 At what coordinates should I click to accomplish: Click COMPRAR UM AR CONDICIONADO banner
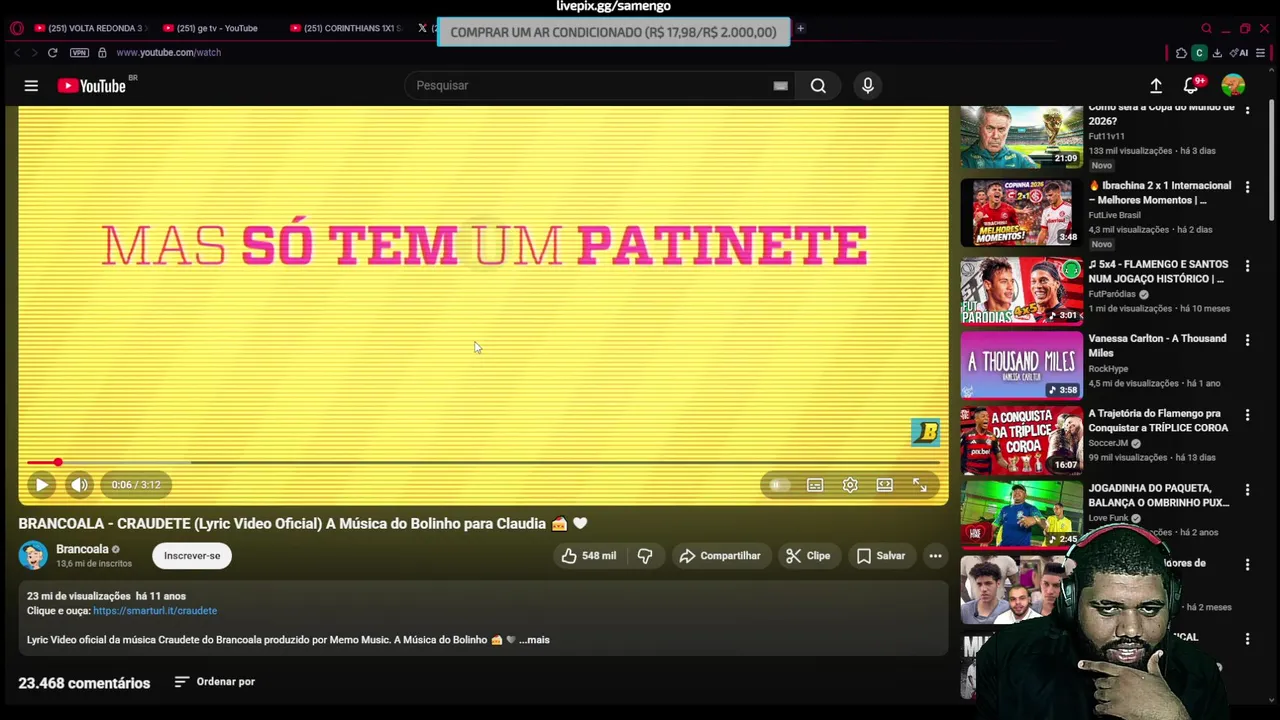pyautogui.click(x=613, y=32)
